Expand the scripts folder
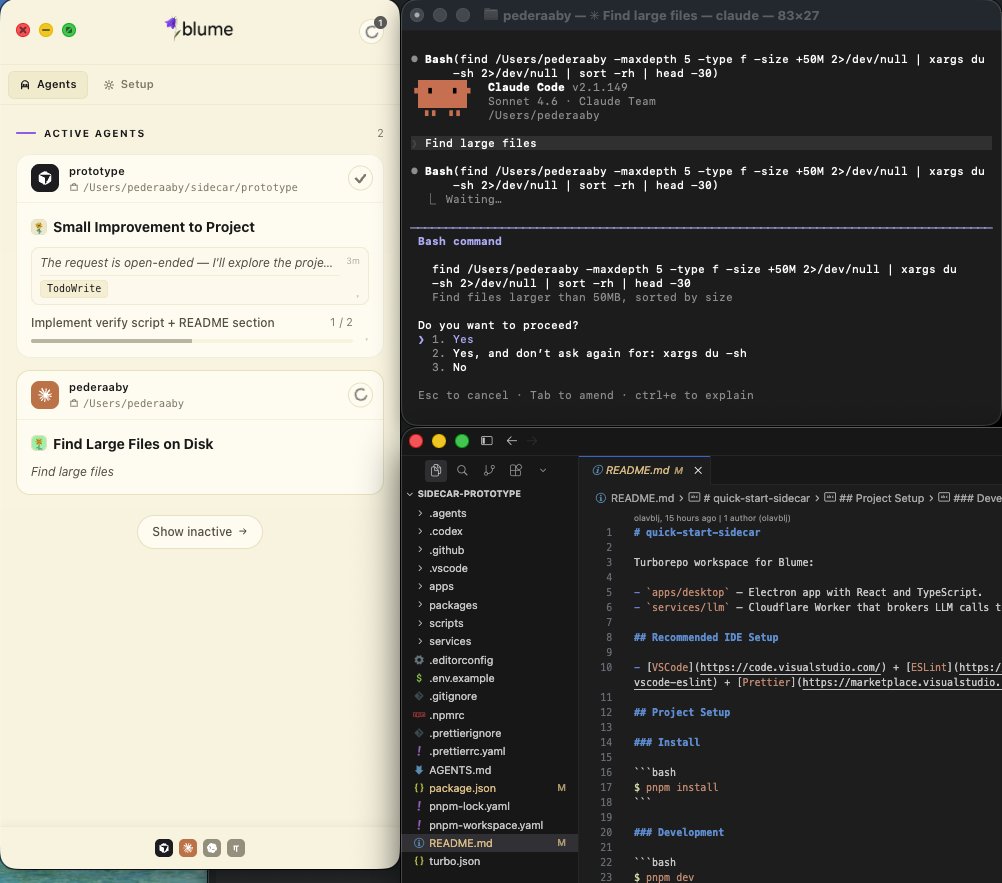The image size is (1002, 883). click(446, 623)
